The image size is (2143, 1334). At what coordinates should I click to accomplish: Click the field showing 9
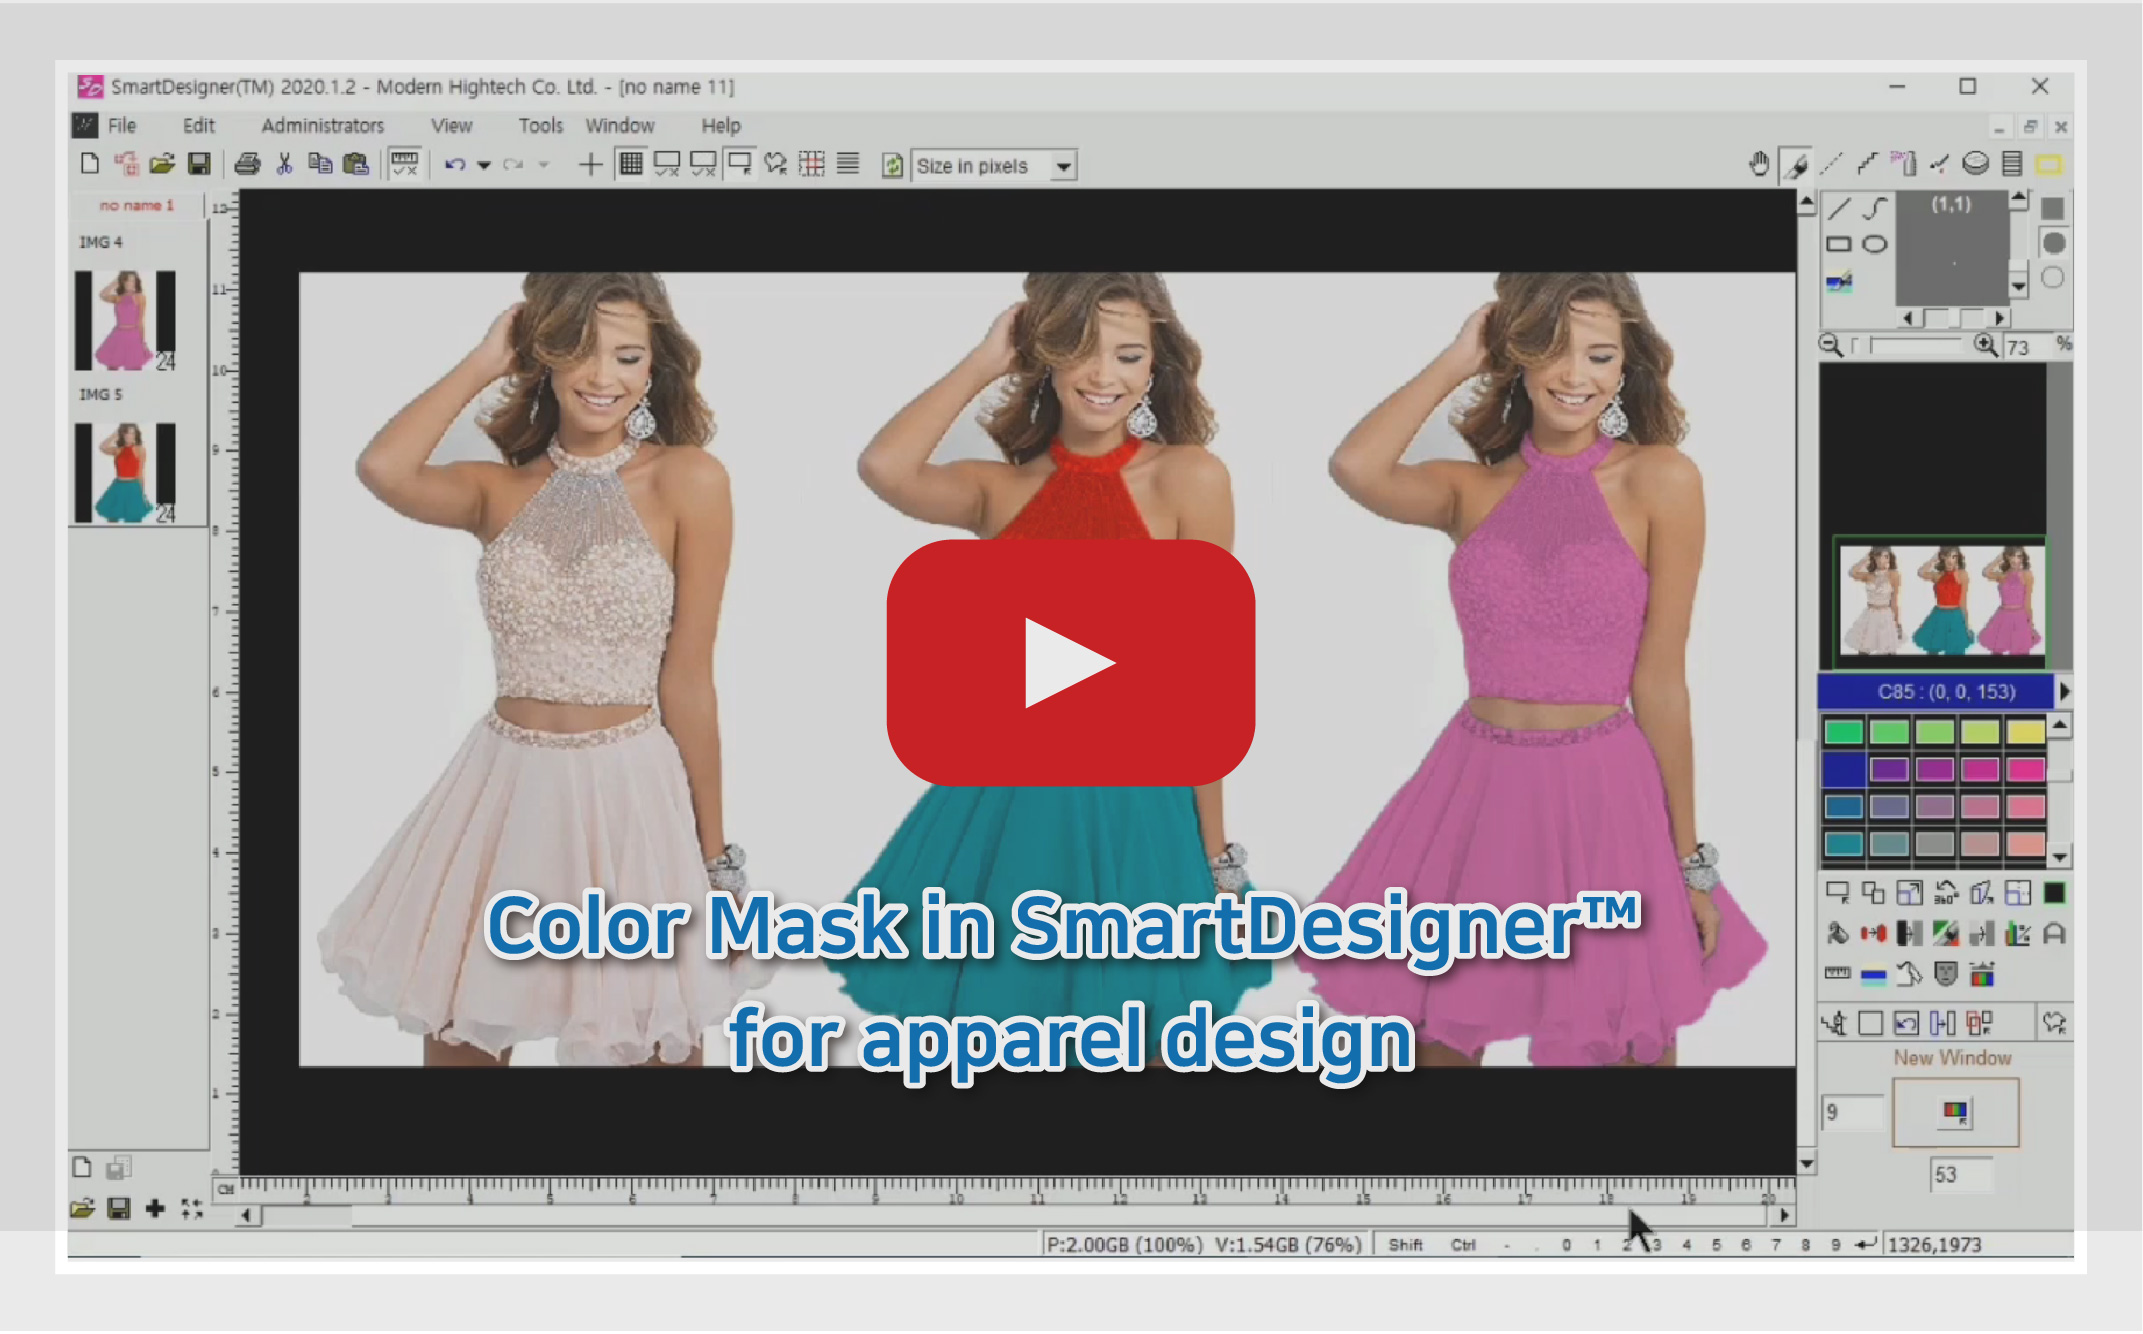point(1852,1112)
